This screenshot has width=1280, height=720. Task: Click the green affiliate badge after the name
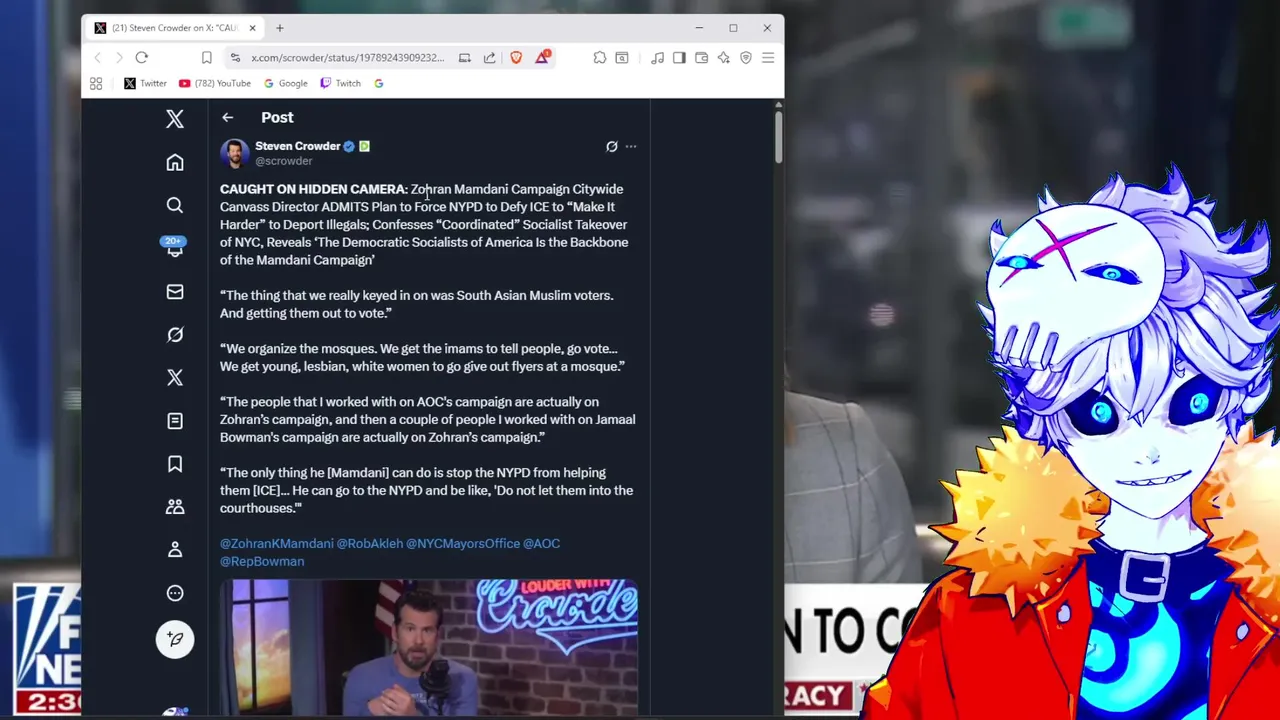[x=364, y=146]
